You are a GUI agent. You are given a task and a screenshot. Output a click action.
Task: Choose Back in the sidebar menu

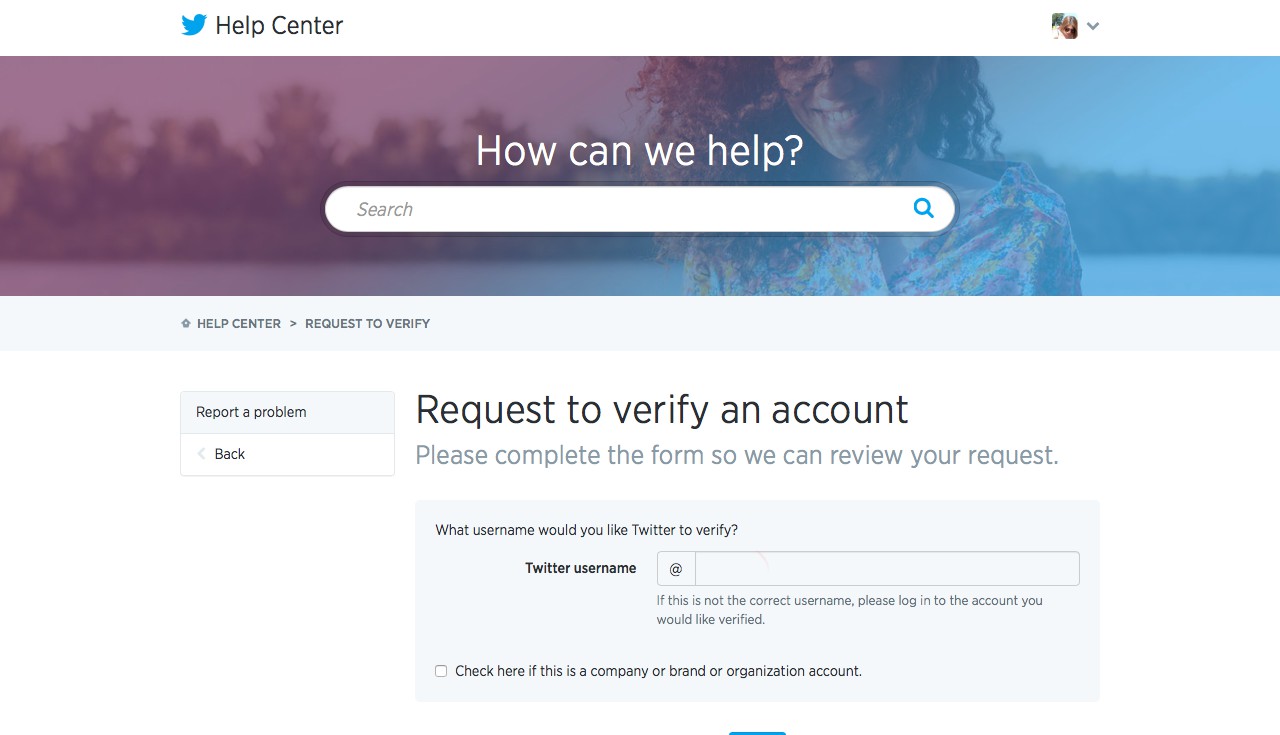point(229,454)
